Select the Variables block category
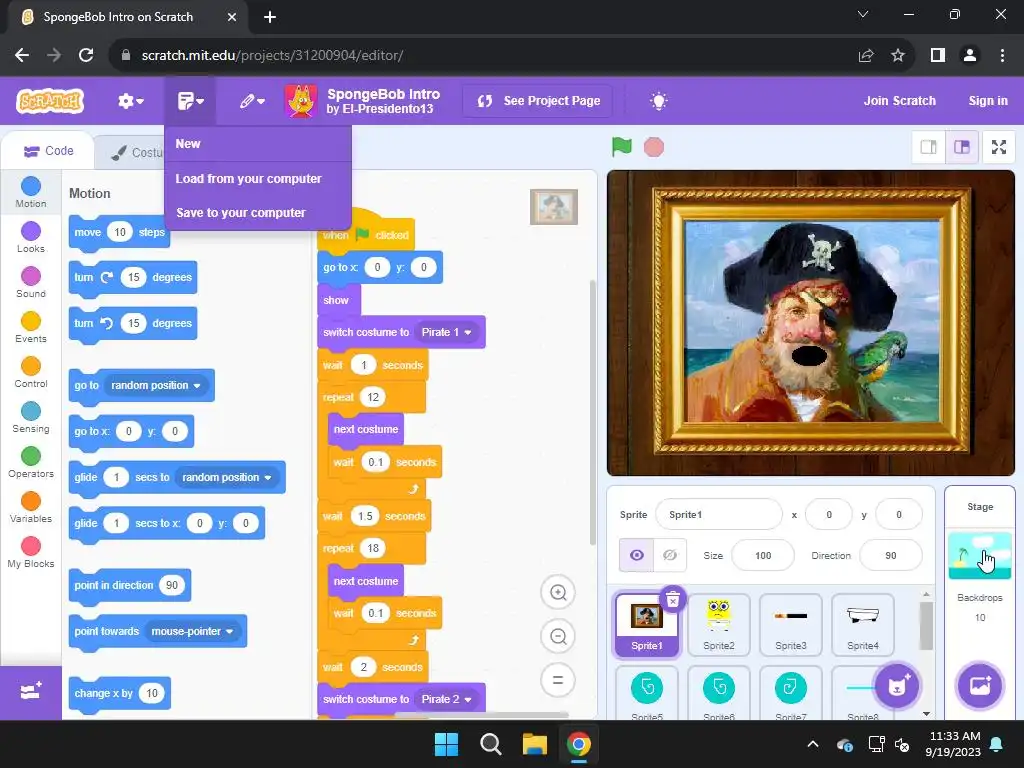The image size is (1024, 768). pyautogui.click(x=31, y=507)
